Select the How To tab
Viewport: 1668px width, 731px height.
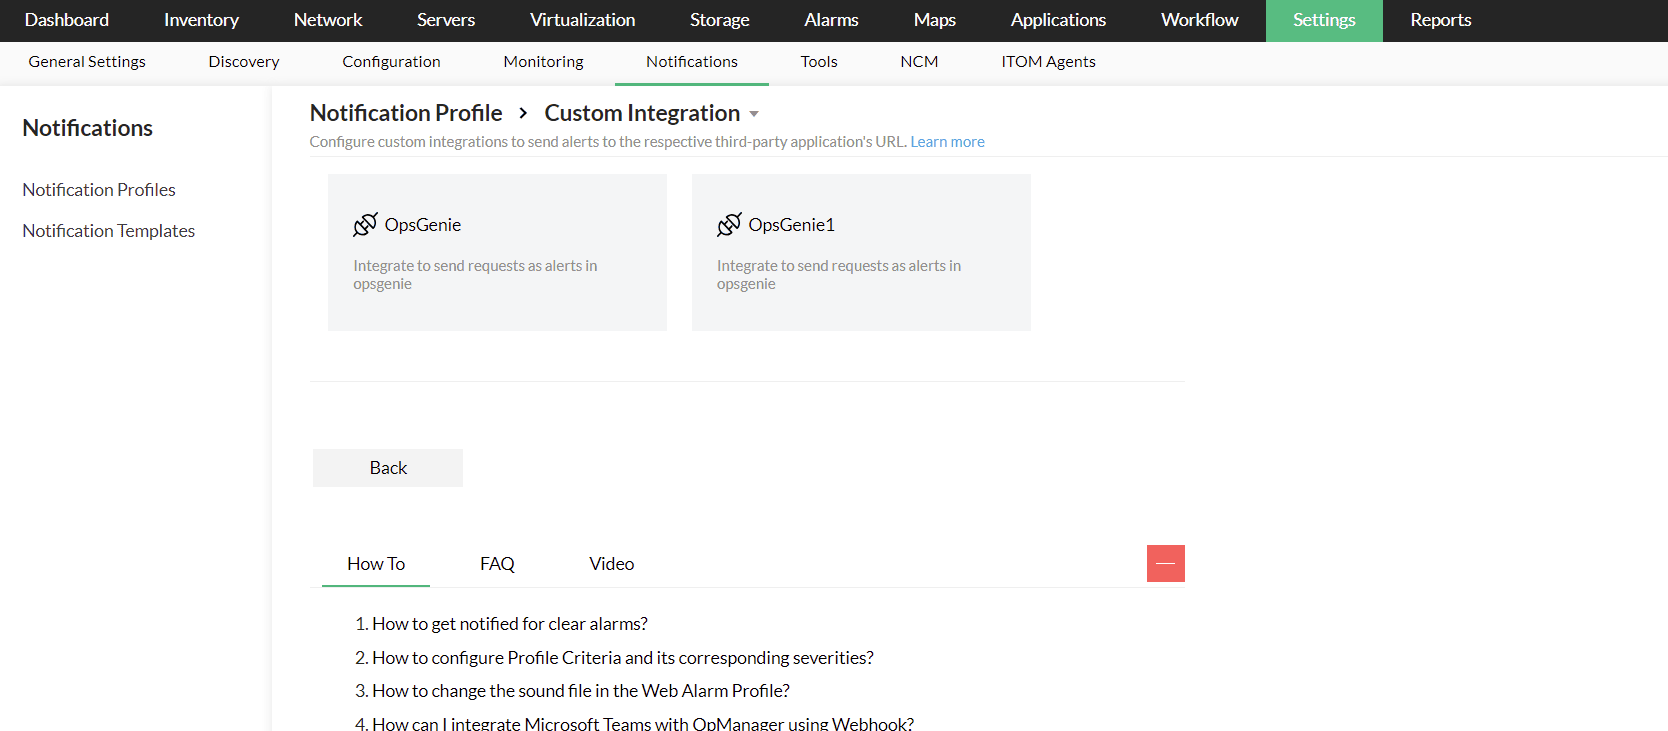pos(376,564)
